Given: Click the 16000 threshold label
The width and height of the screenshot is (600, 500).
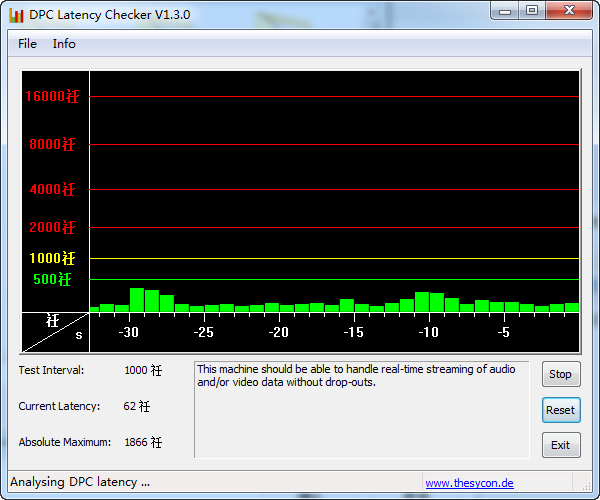Looking at the screenshot, I should click(x=52, y=96).
